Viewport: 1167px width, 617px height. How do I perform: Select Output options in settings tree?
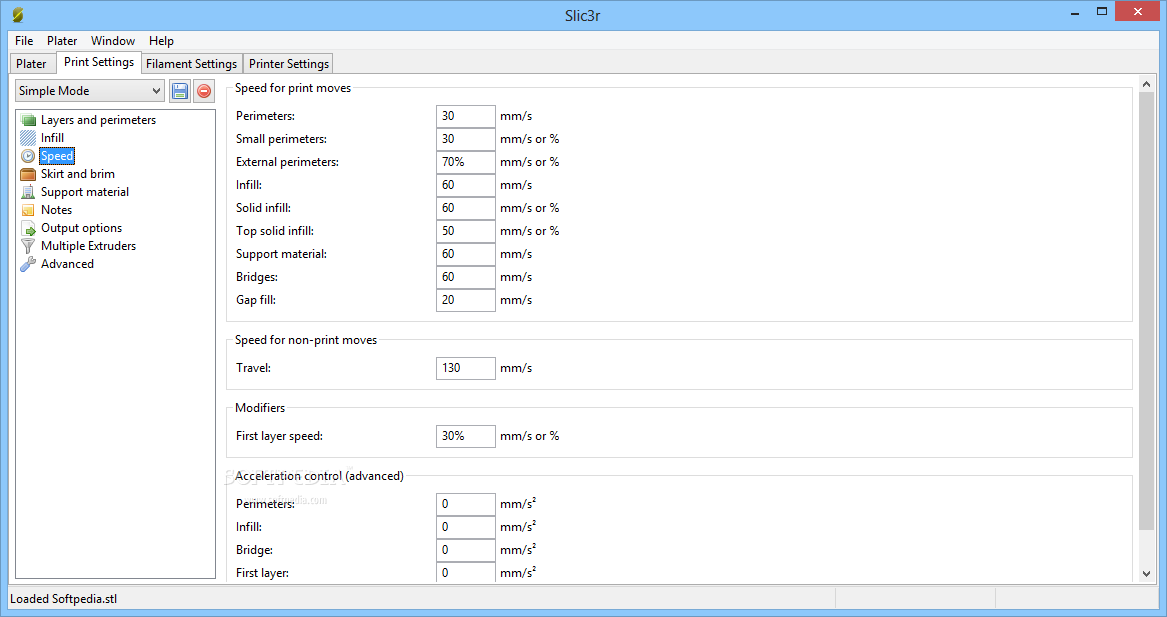click(81, 228)
